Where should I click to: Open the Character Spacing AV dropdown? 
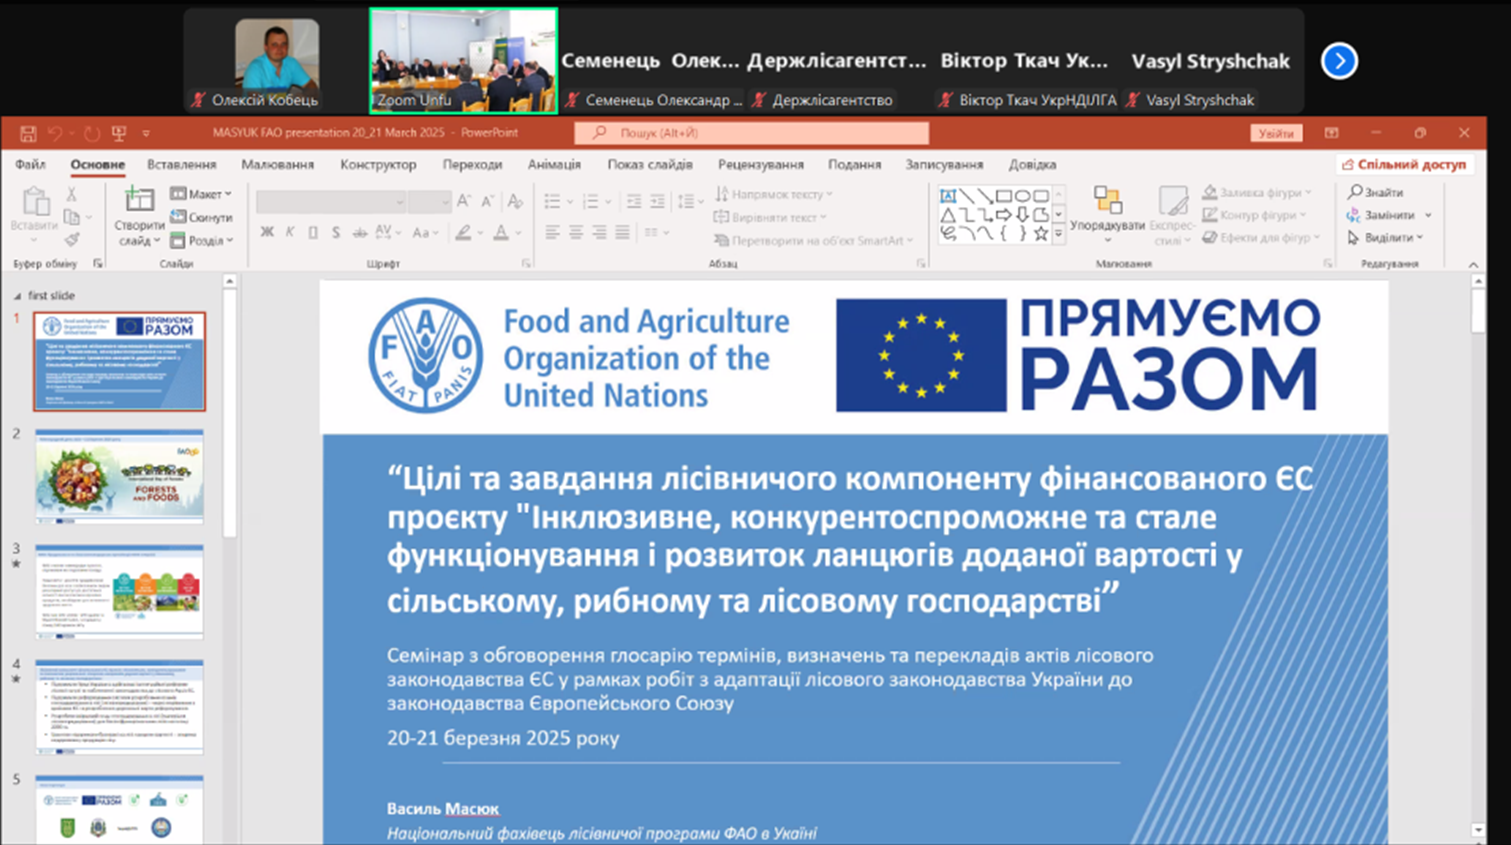387,233
